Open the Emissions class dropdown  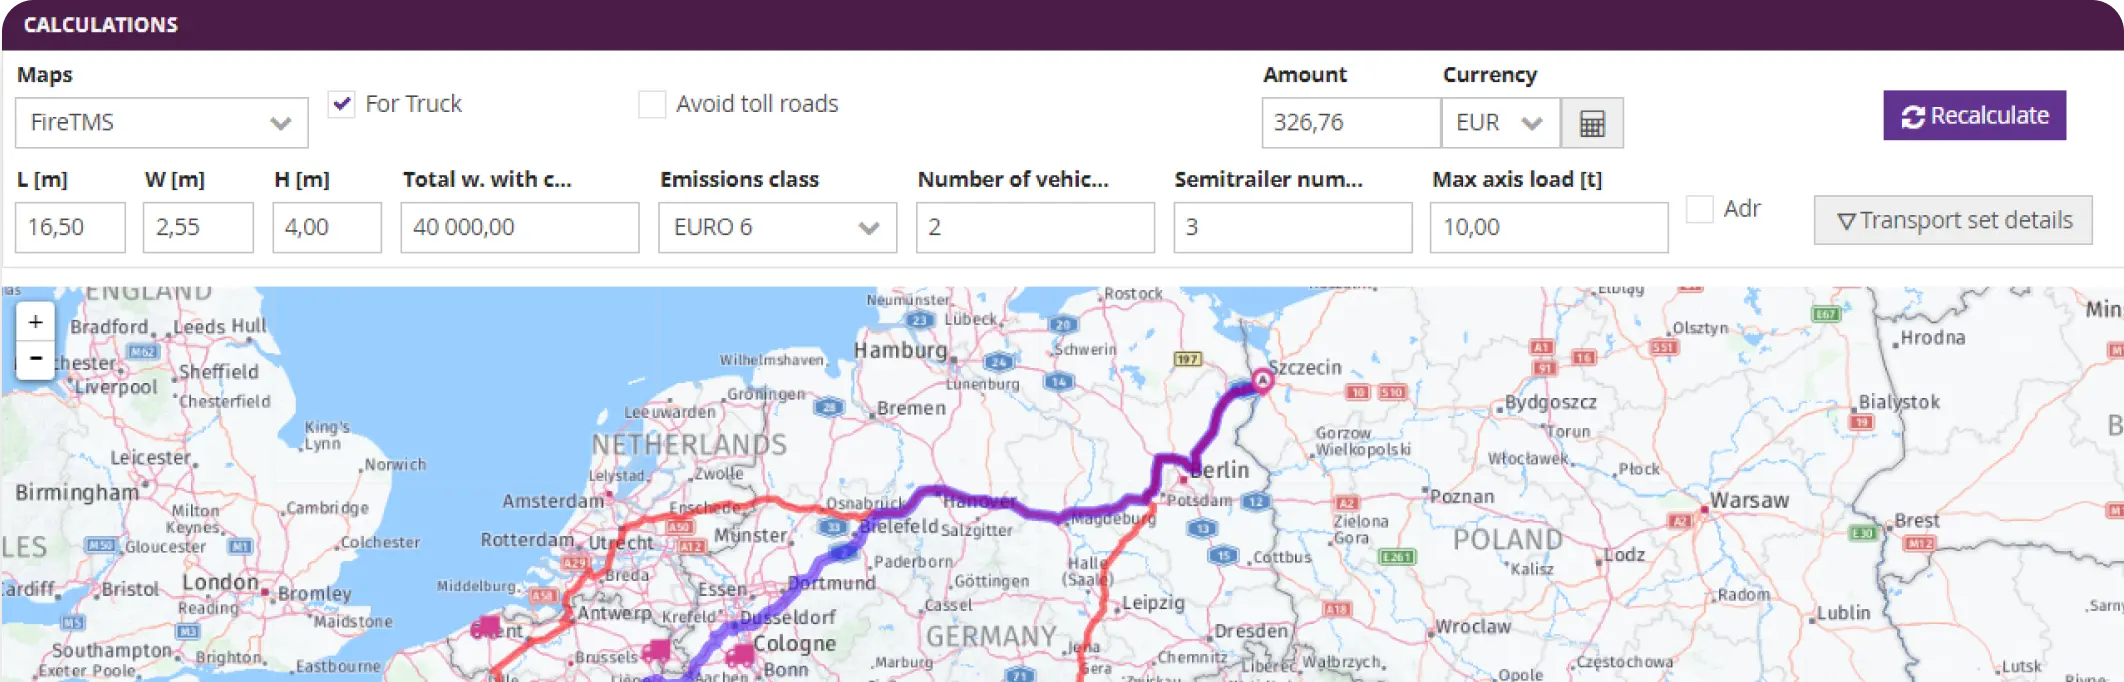tap(776, 227)
